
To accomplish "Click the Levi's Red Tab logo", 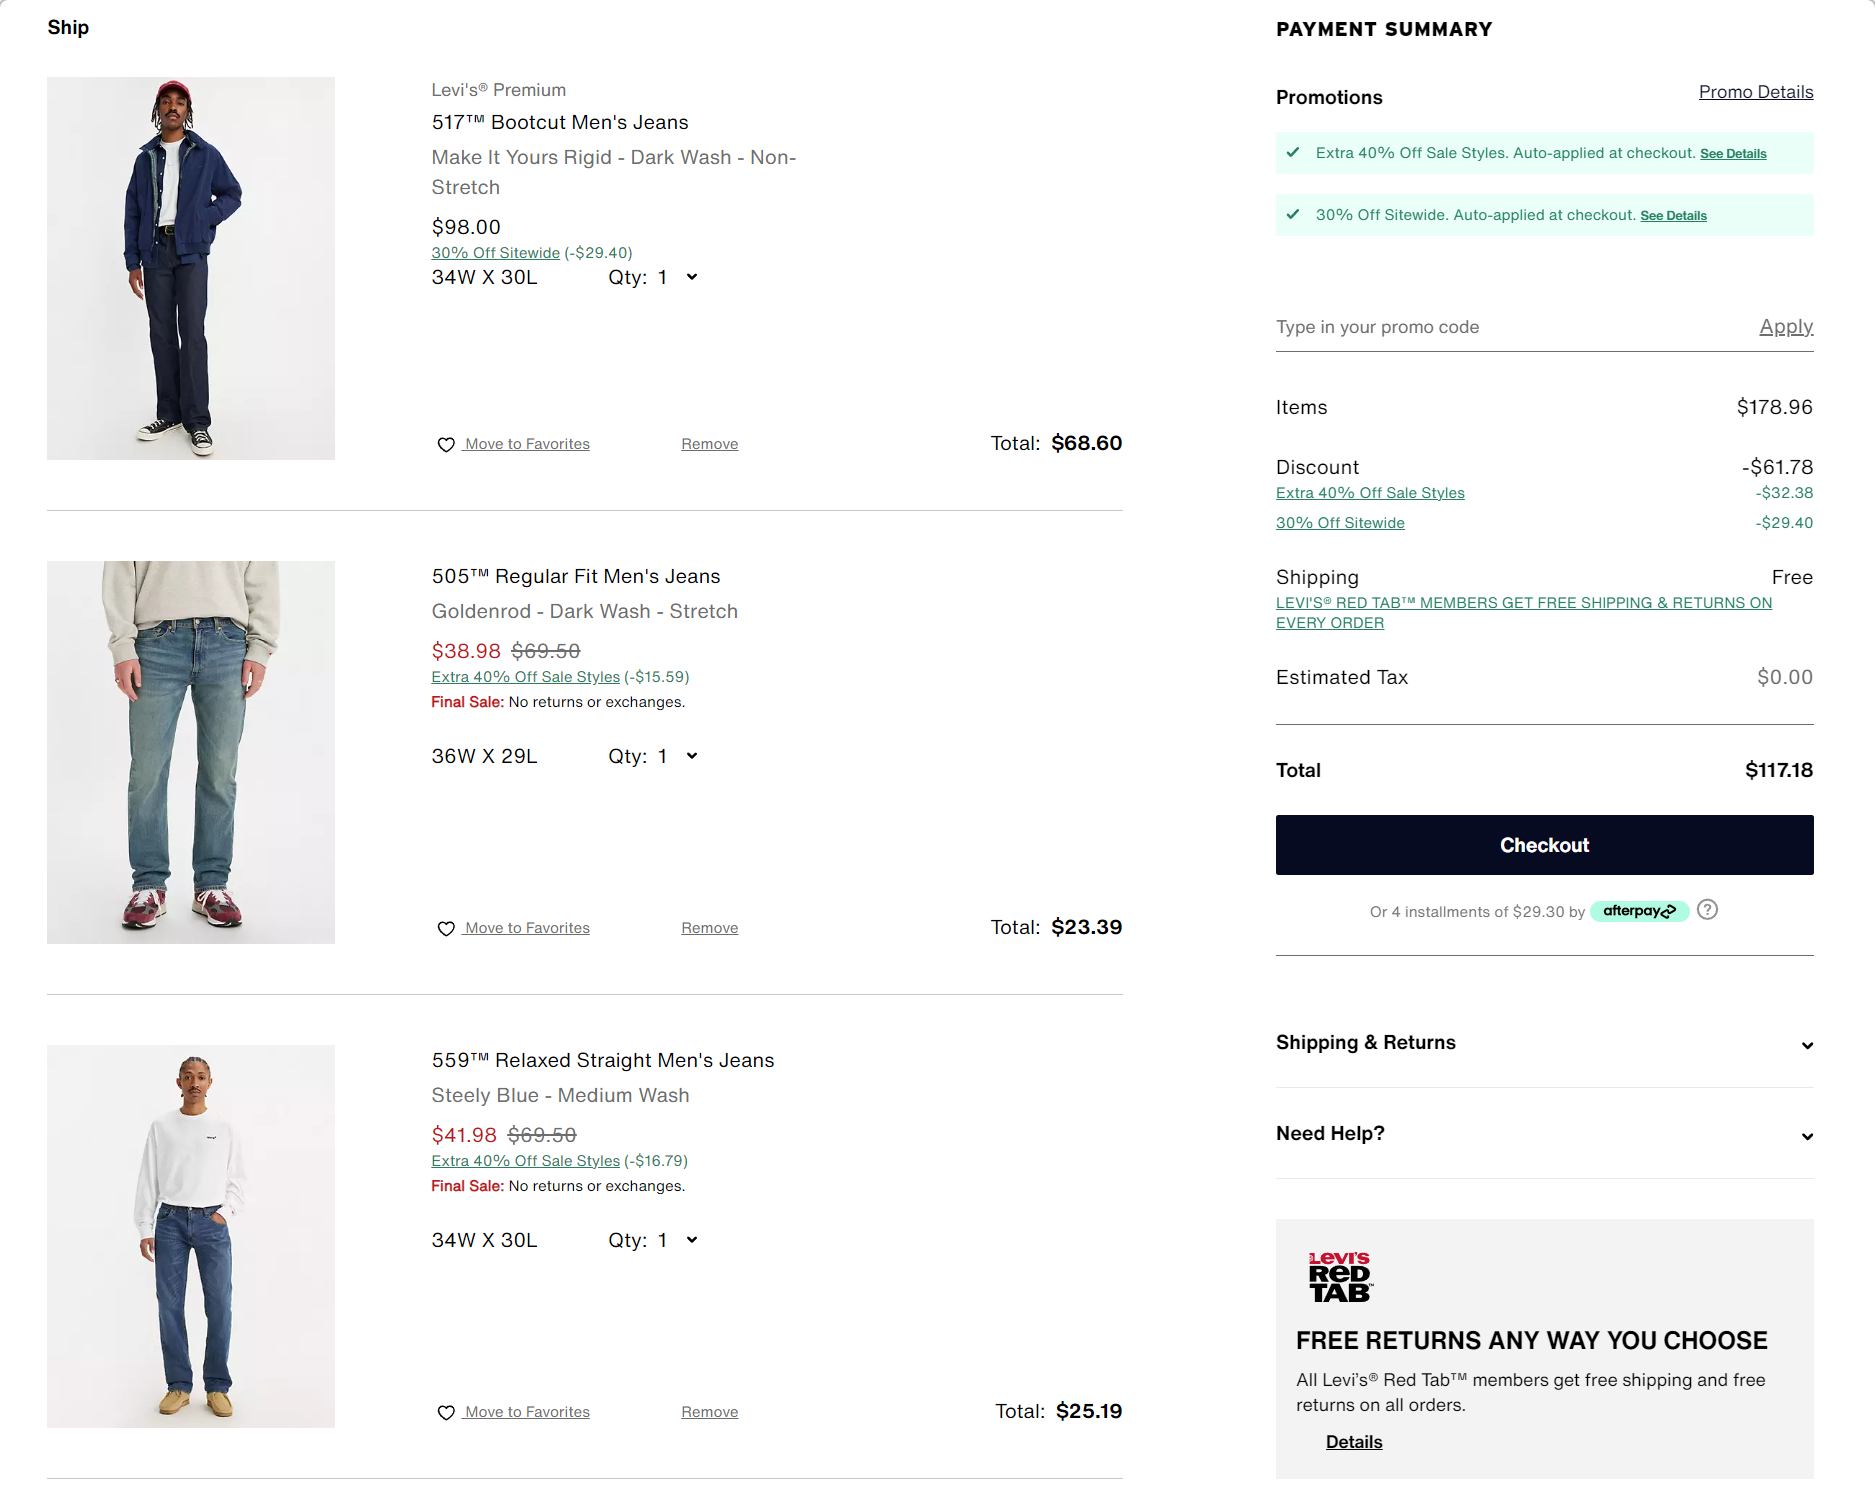I will tap(1340, 1277).
